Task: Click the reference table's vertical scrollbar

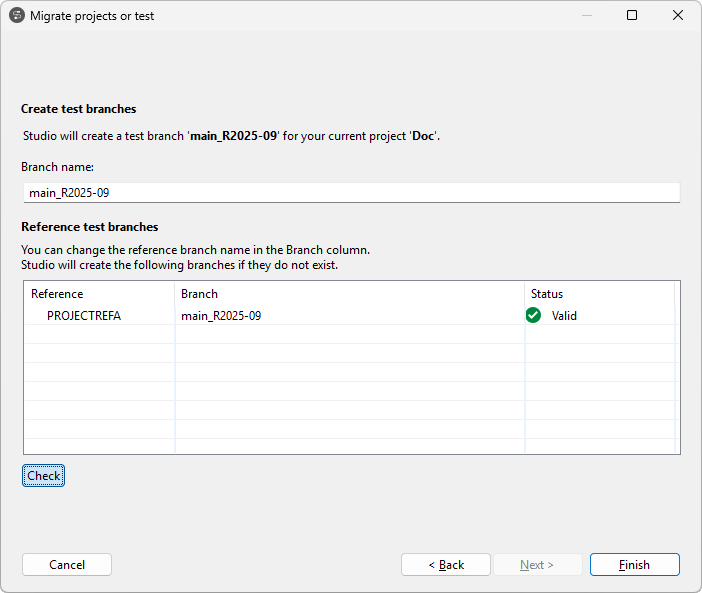Action: [x=678, y=368]
